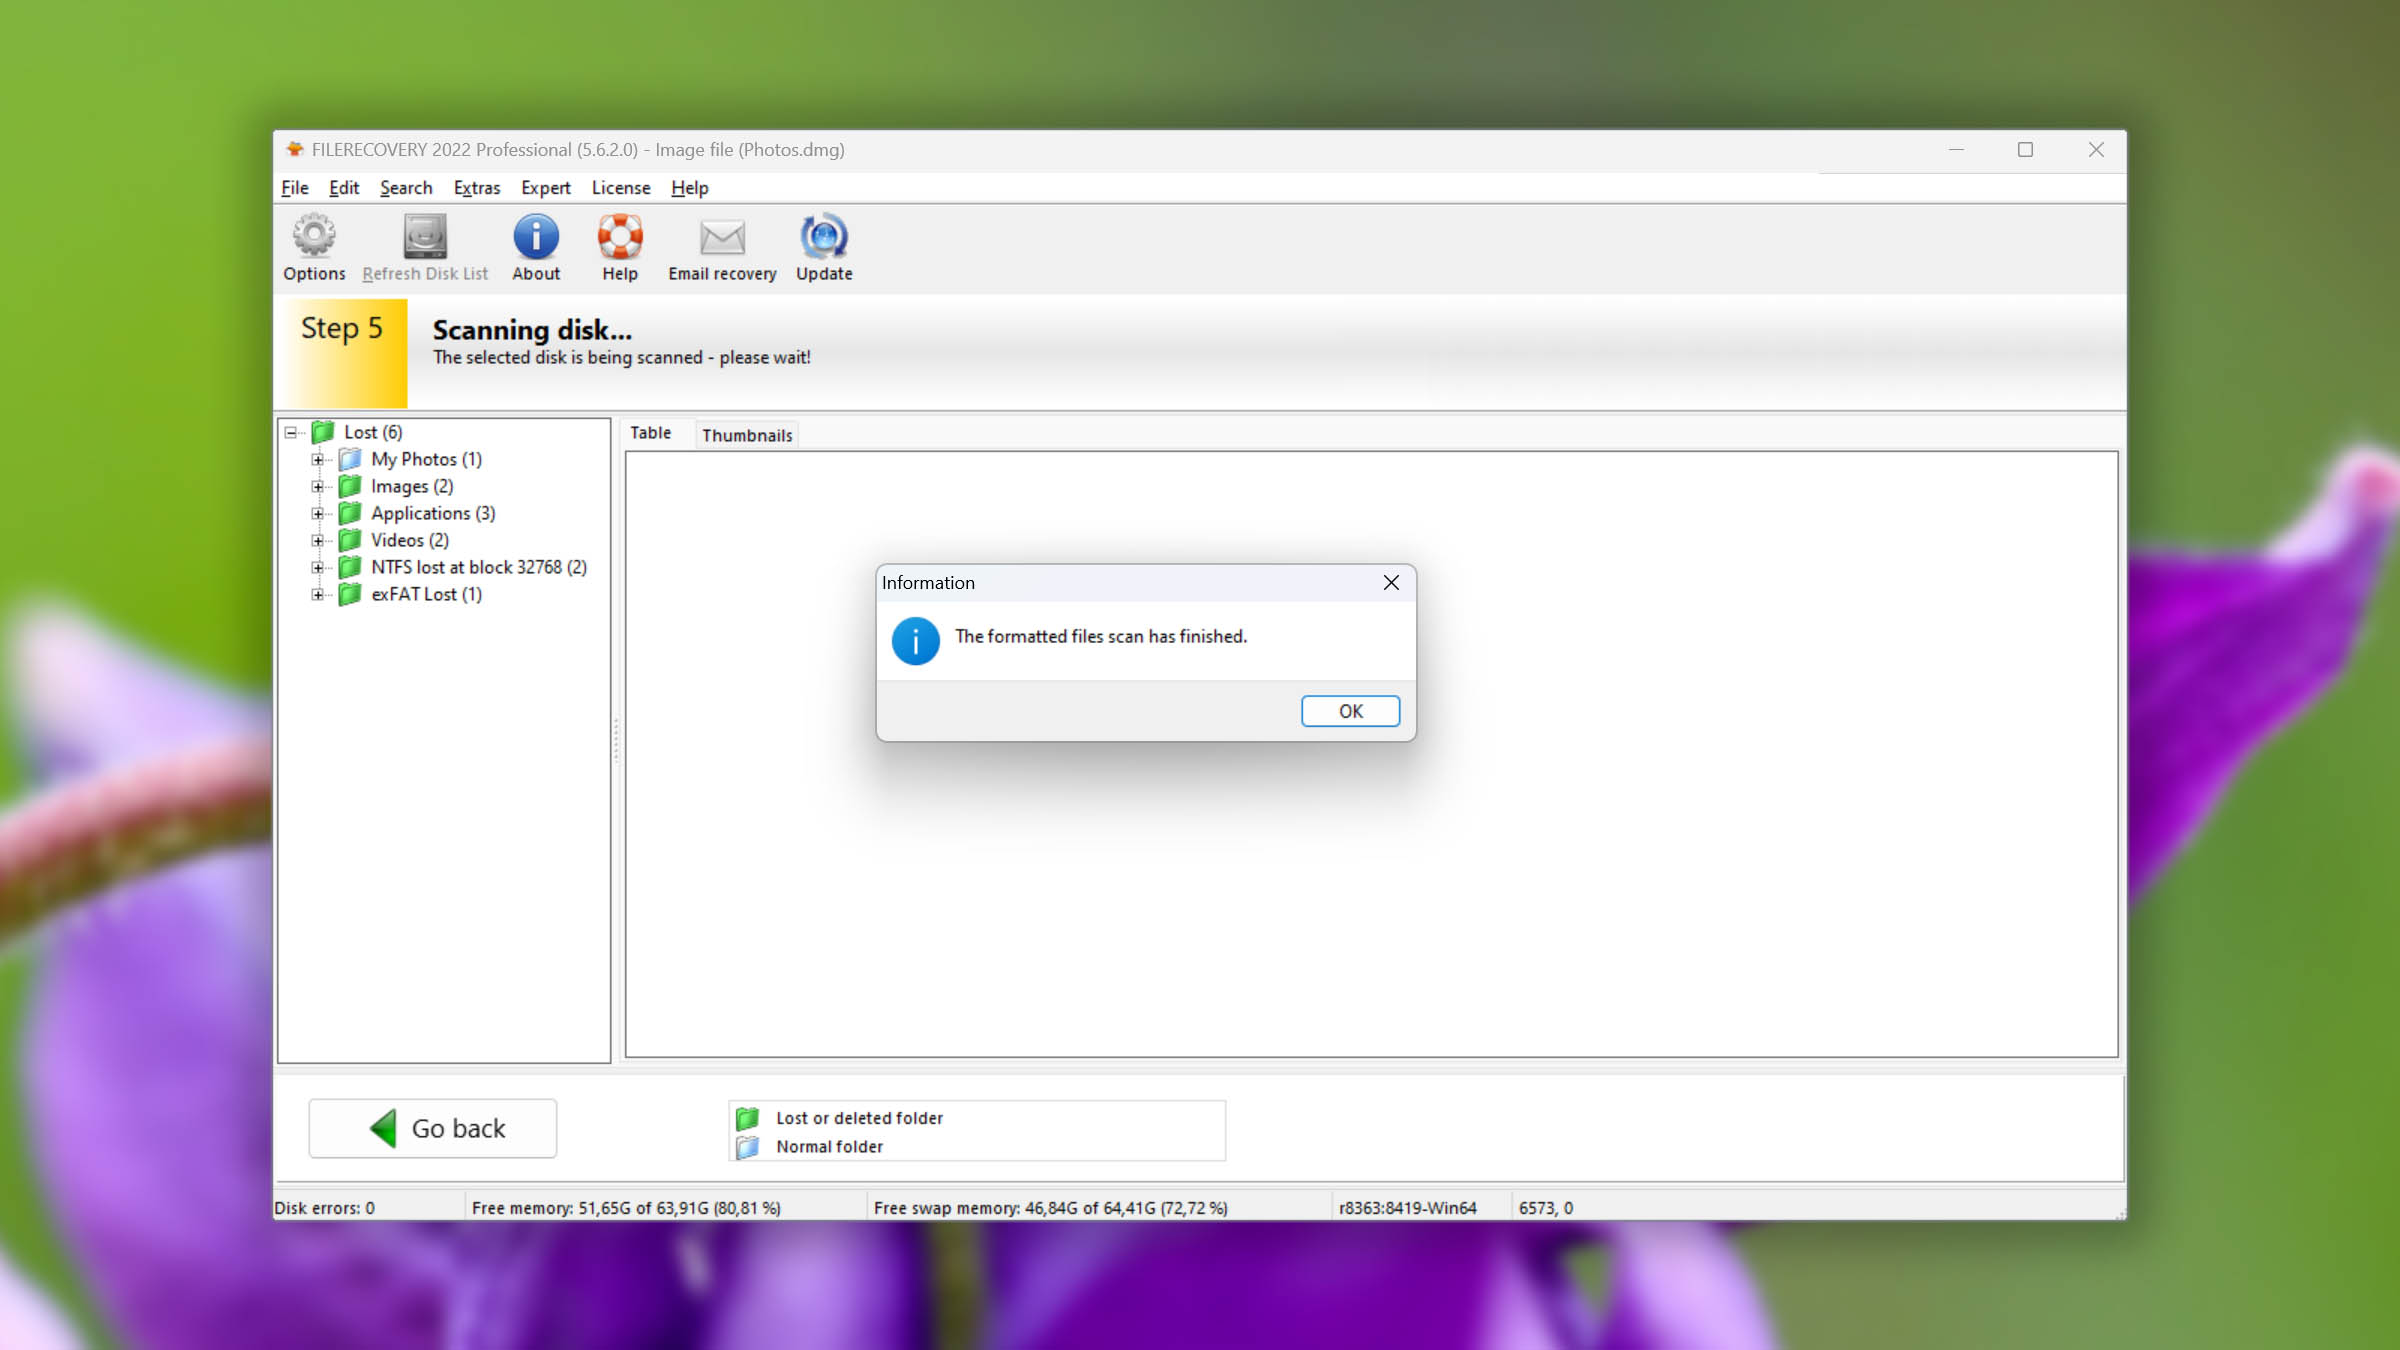This screenshot has width=2400, height=1350.
Task: Click the 6573, 0 status value
Action: click(x=1546, y=1208)
